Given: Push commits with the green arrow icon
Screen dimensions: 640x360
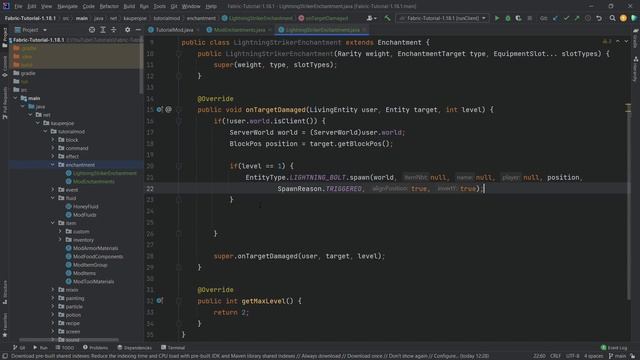Looking at the screenshot, I should point(577,18).
